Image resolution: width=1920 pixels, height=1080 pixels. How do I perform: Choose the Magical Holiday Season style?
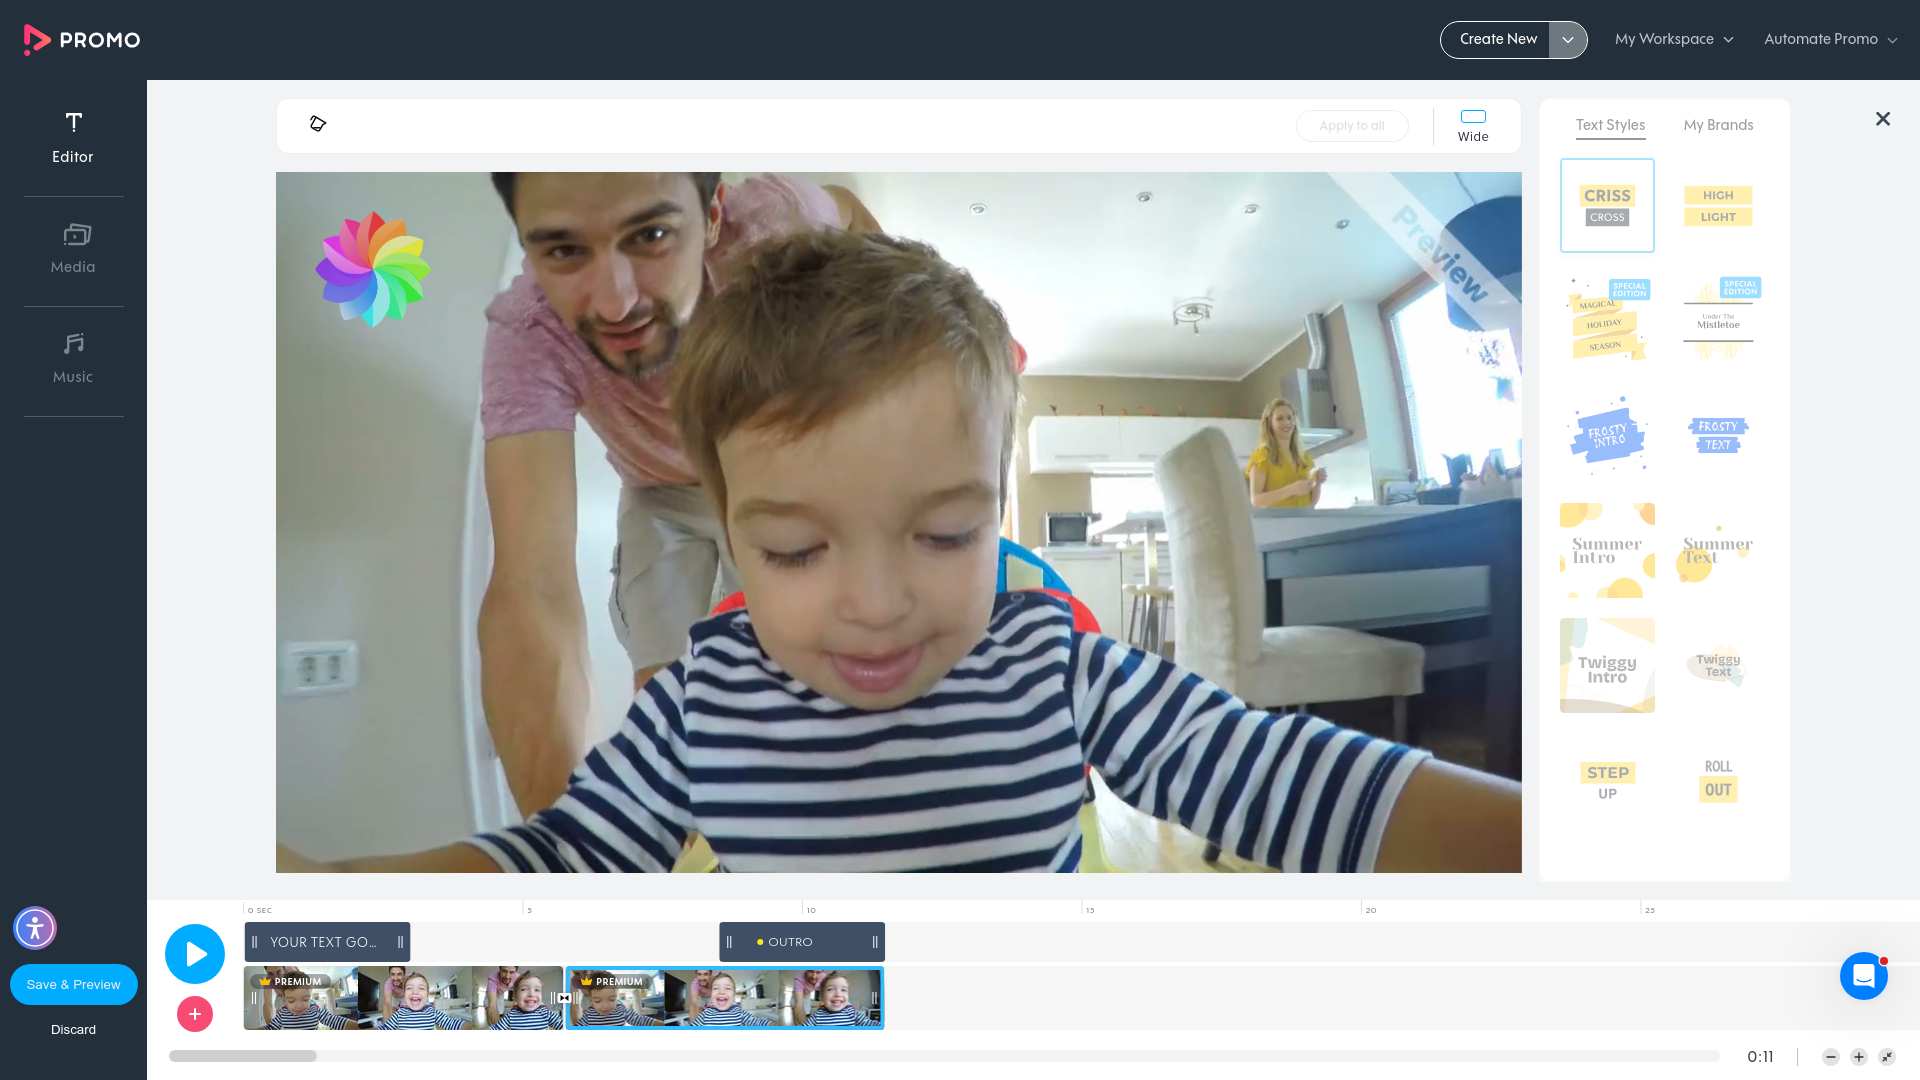coord(1607,320)
